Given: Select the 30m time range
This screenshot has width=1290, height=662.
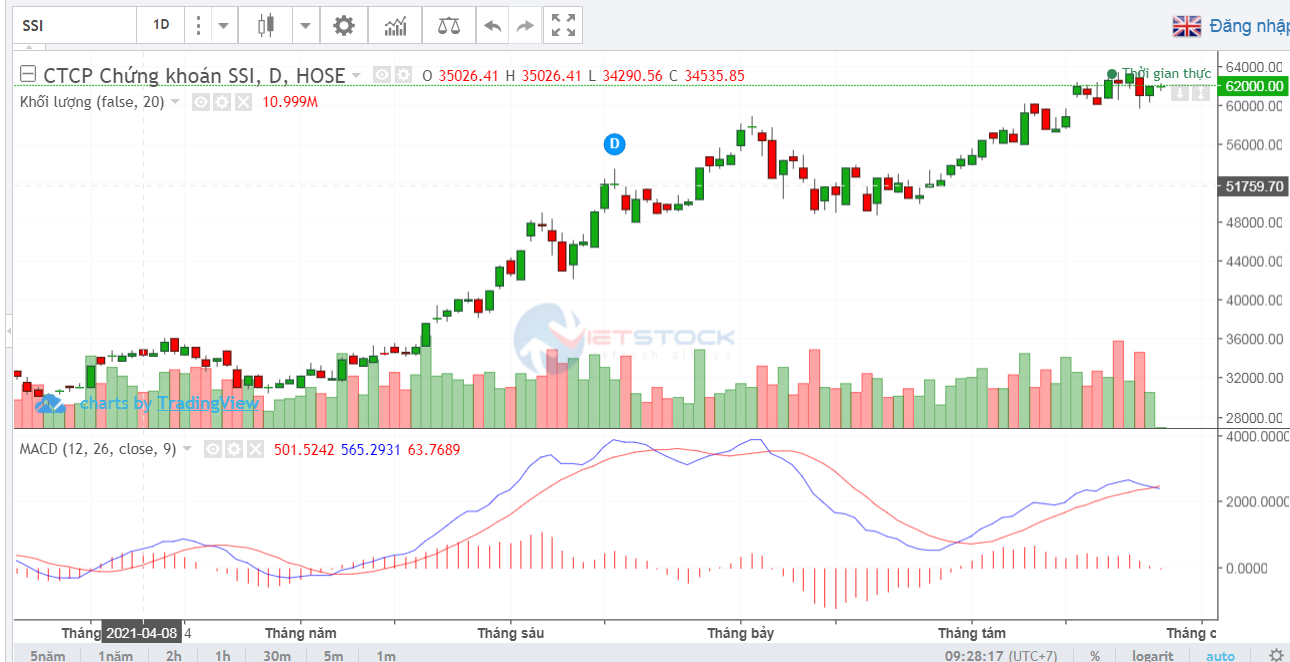Looking at the screenshot, I should point(276,655).
